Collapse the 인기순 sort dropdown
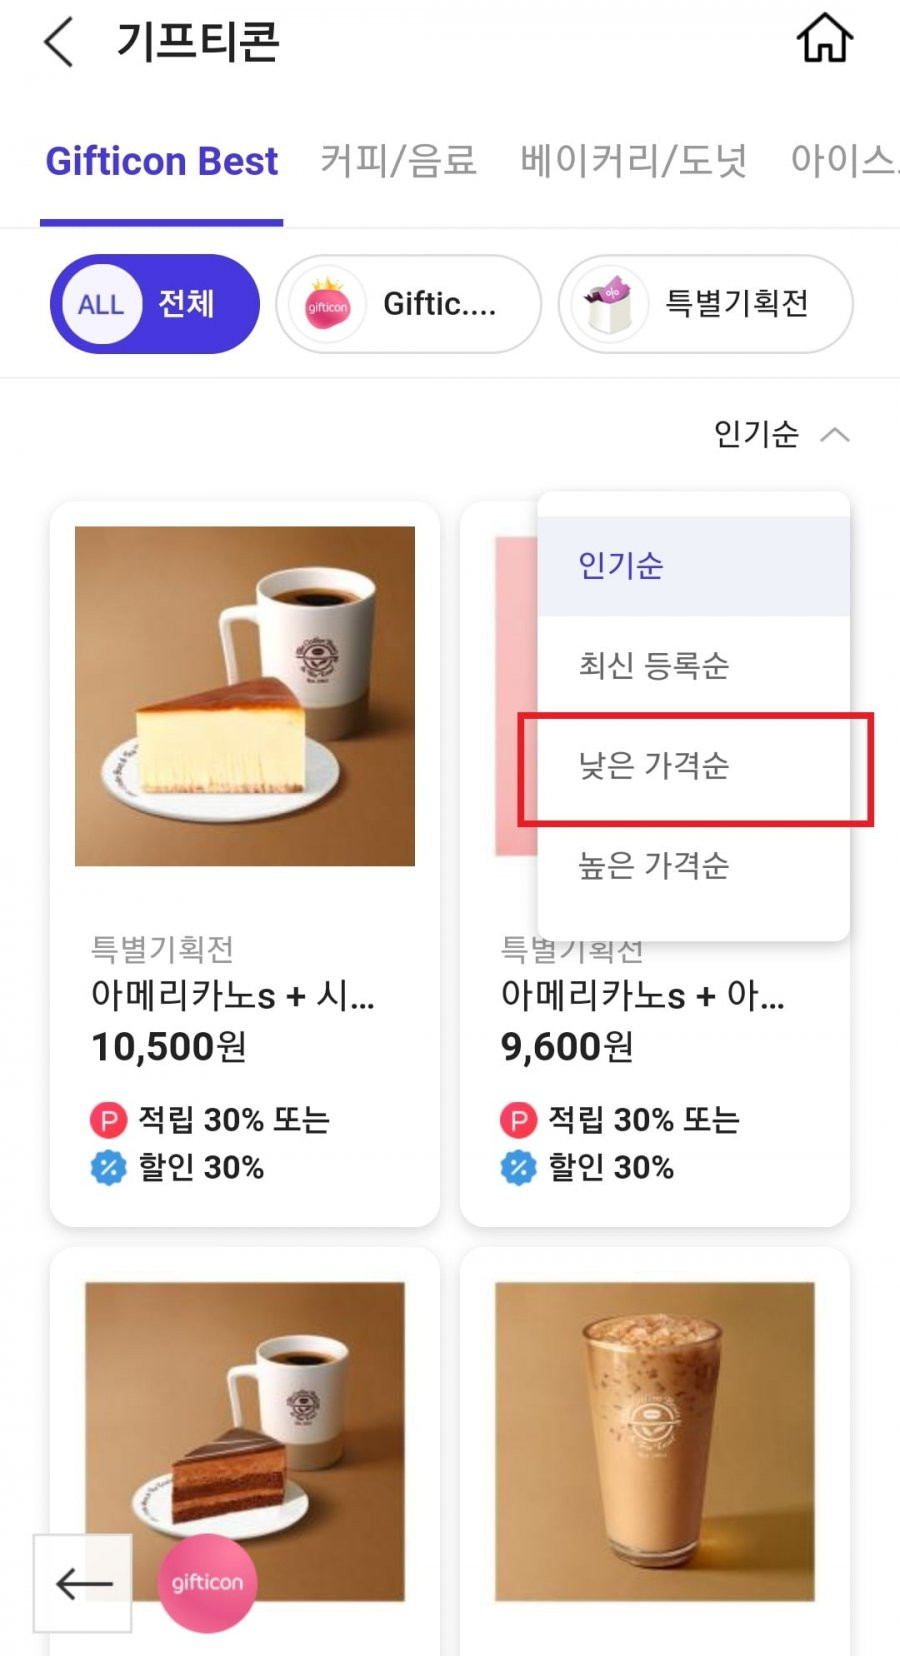The width and height of the screenshot is (900, 1656). pos(781,434)
